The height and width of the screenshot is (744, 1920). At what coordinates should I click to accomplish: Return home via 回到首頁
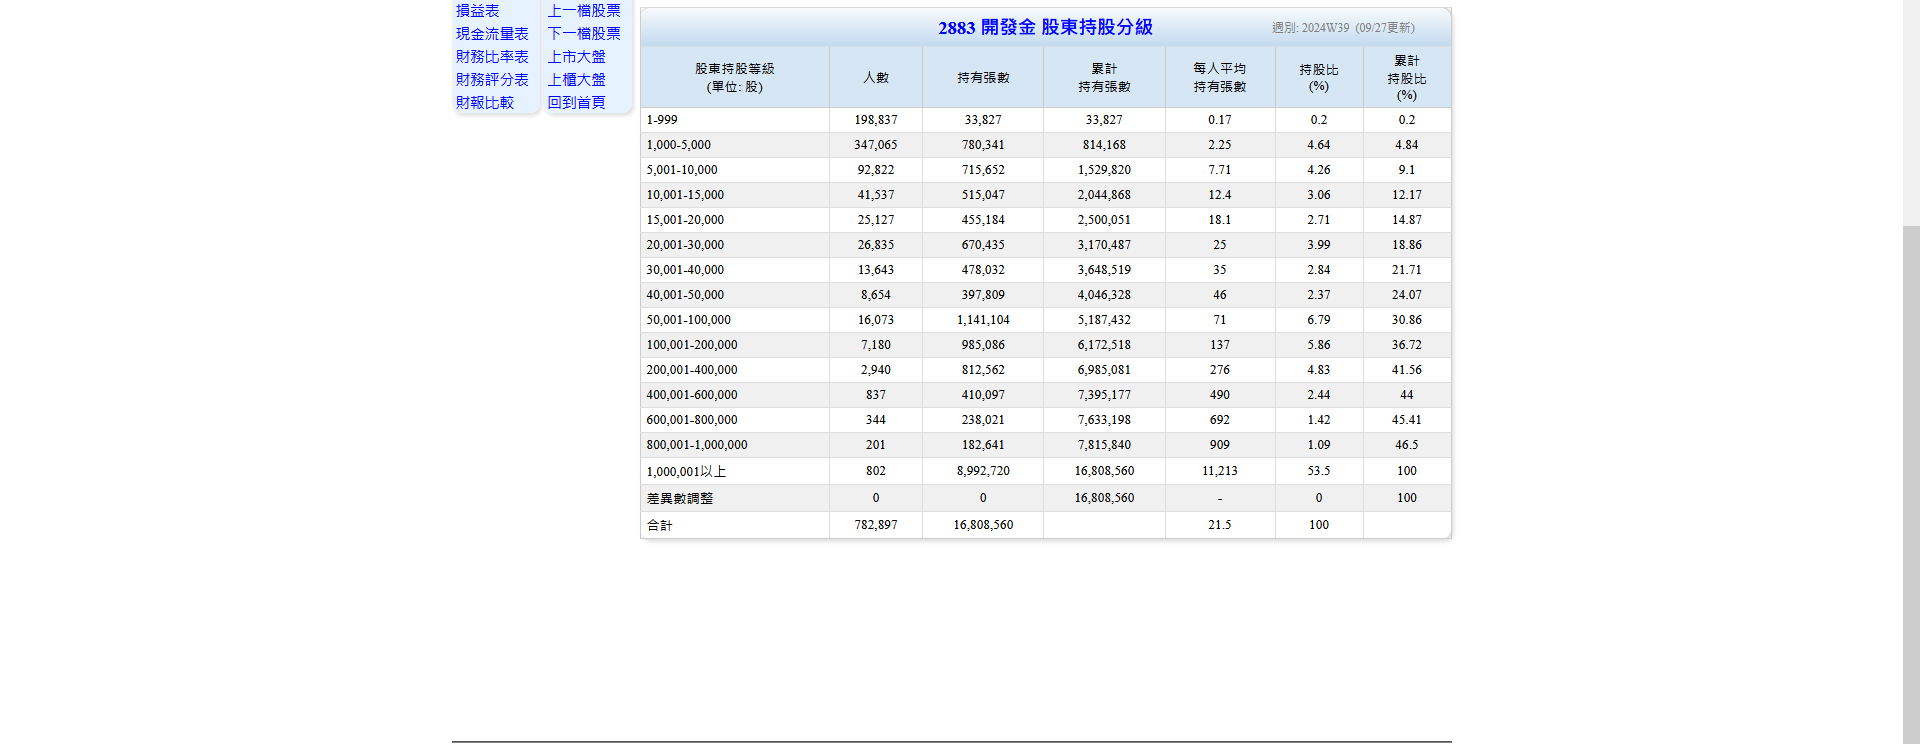[x=577, y=103]
